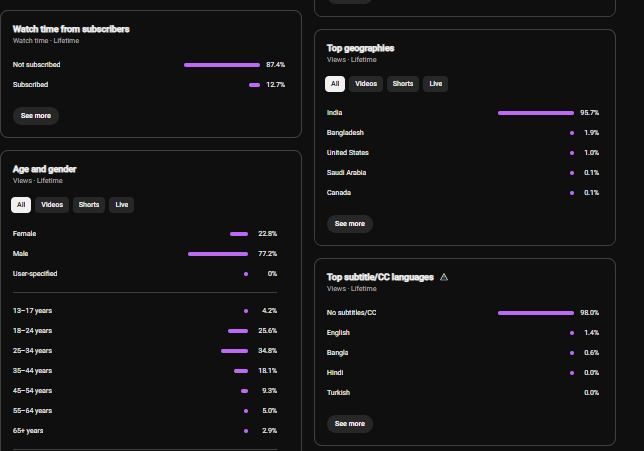The width and height of the screenshot is (644, 451).
Task: Select the English subtitle language row
Action: pos(463,333)
